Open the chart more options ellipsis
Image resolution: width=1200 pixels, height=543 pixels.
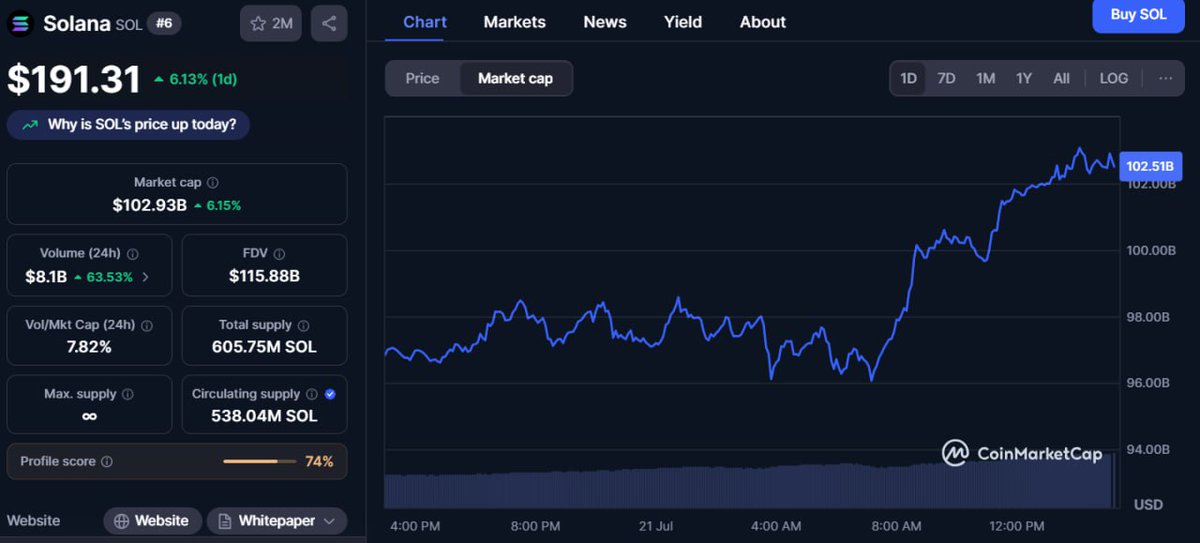coord(1165,78)
